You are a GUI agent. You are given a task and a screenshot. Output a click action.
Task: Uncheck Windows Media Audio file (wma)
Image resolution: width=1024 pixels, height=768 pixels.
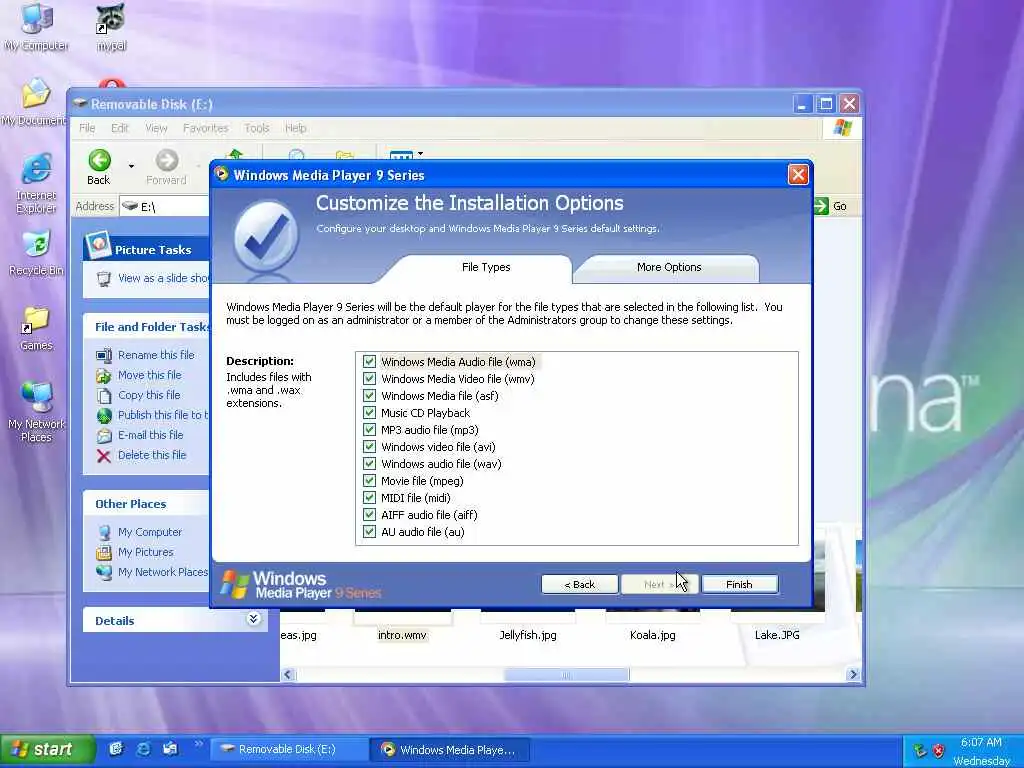(370, 362)
